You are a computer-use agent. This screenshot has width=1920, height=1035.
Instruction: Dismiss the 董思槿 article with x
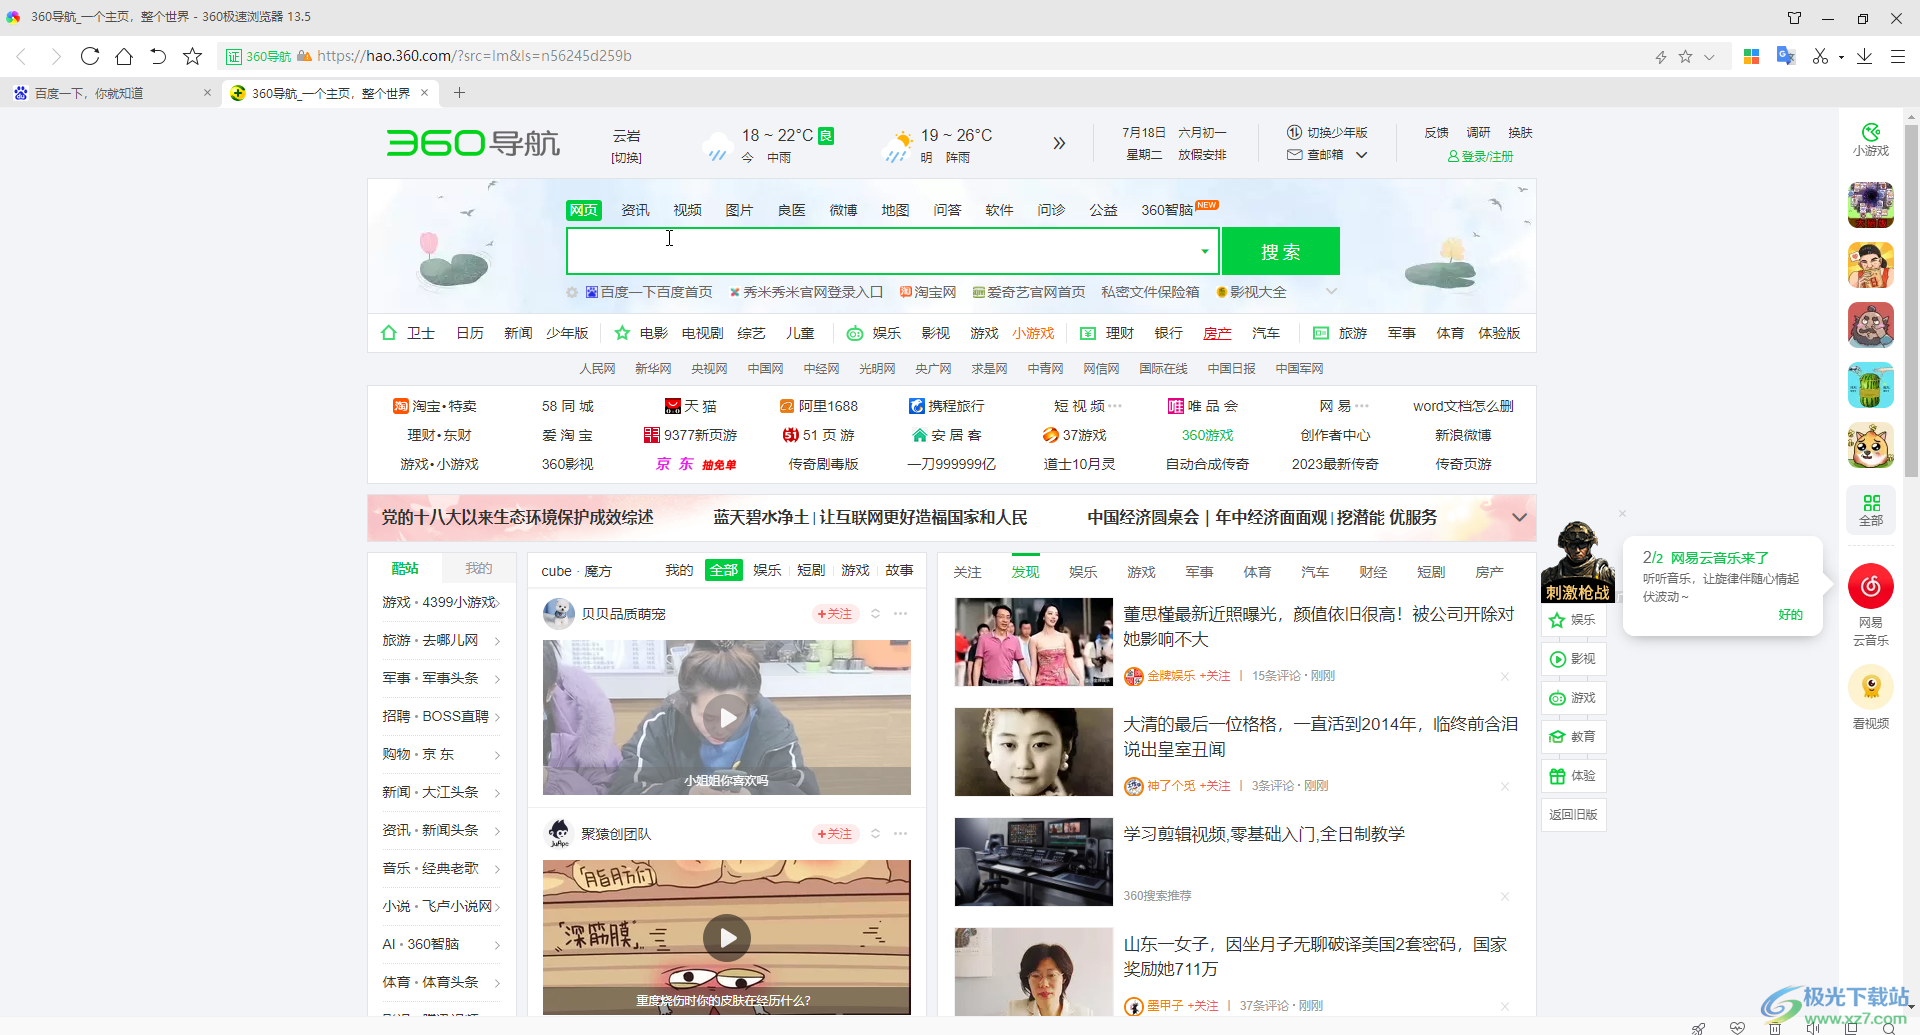(x=1505, y=676)
